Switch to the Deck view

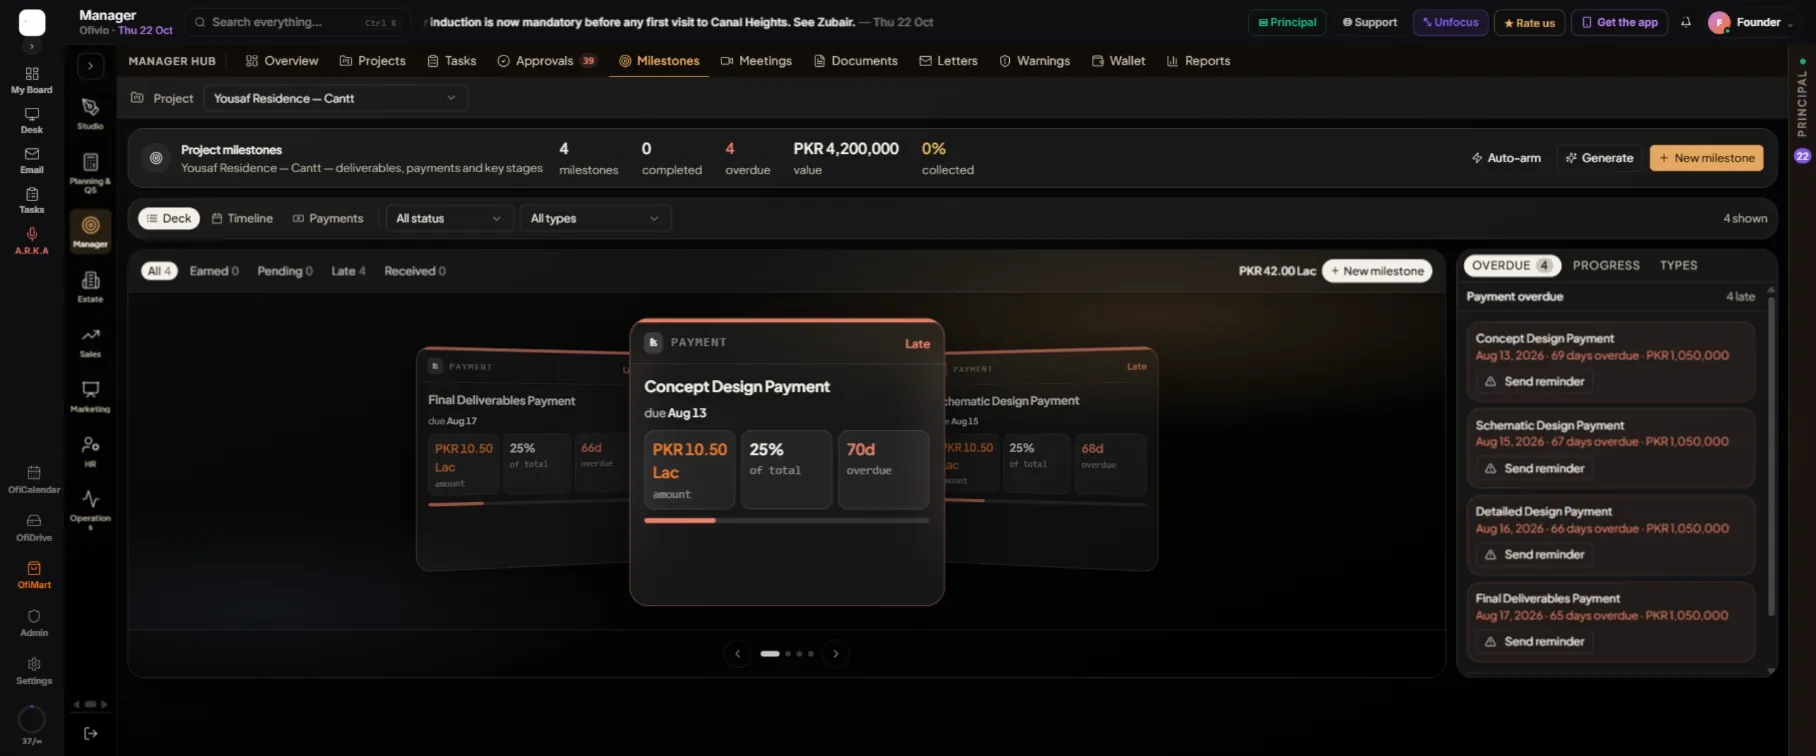pos(169,218)
